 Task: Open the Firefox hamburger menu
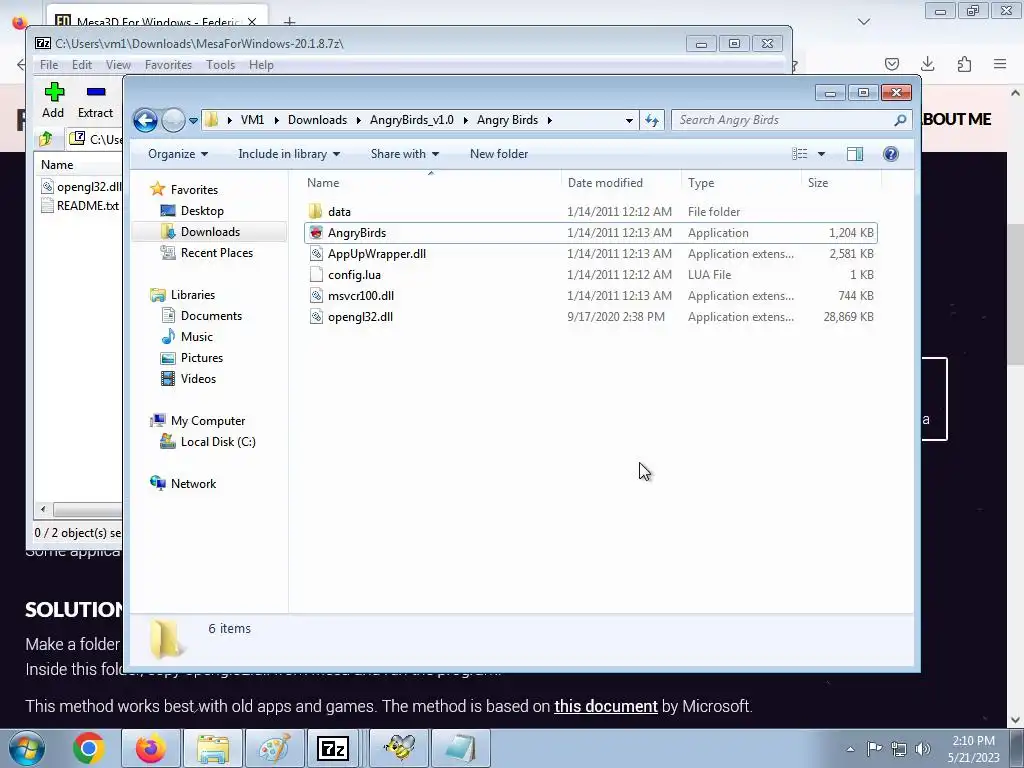click(1000, 64)
